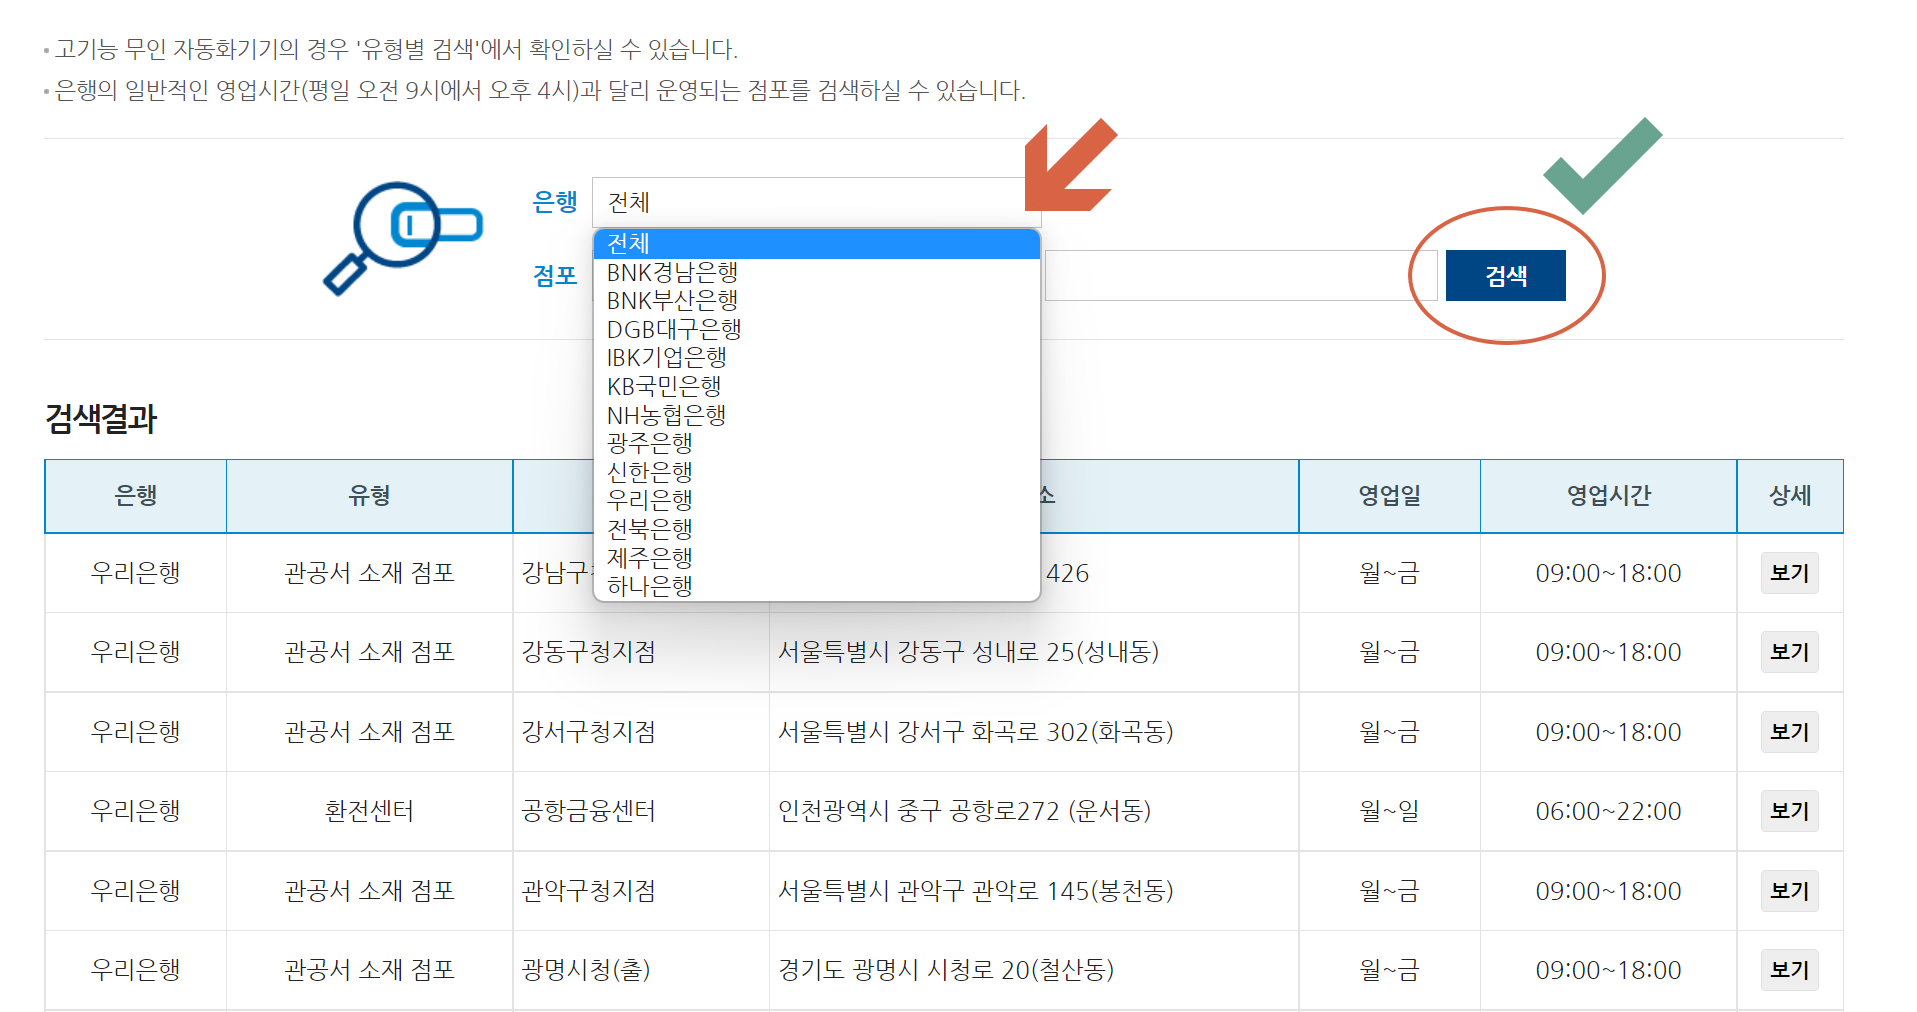Choose BNK부산은행 from the list
This screenshot has width=1917, height=1012.
pos(816,301)
